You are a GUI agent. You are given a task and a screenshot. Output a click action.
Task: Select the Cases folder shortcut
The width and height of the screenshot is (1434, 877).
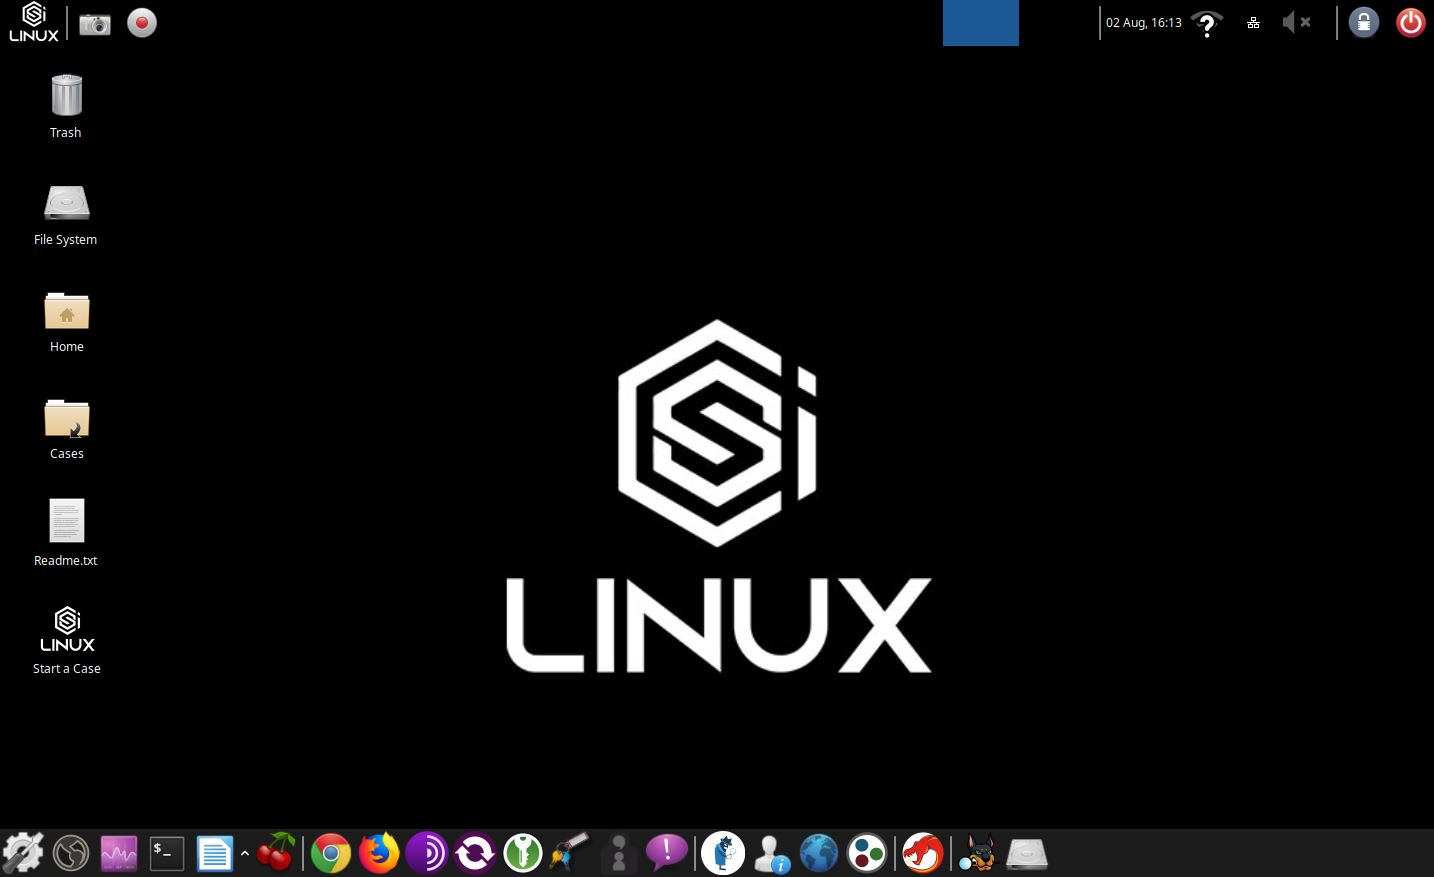point(66,428)
